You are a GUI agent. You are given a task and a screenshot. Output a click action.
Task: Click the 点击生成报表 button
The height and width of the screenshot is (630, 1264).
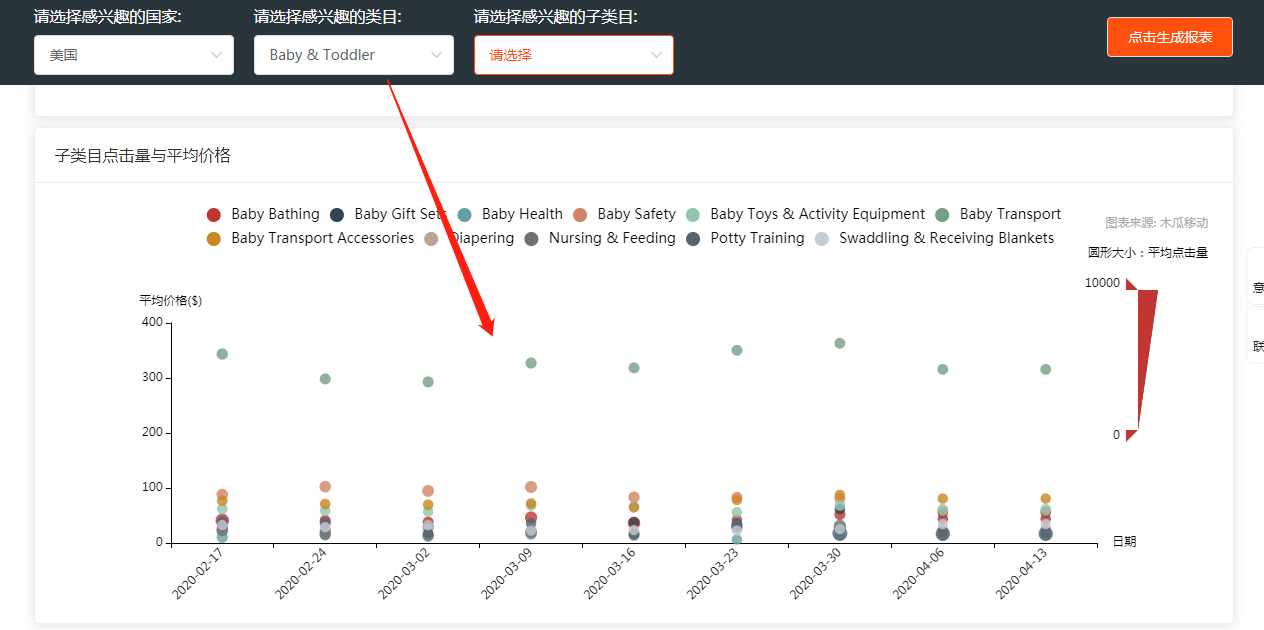[1170, 37]
